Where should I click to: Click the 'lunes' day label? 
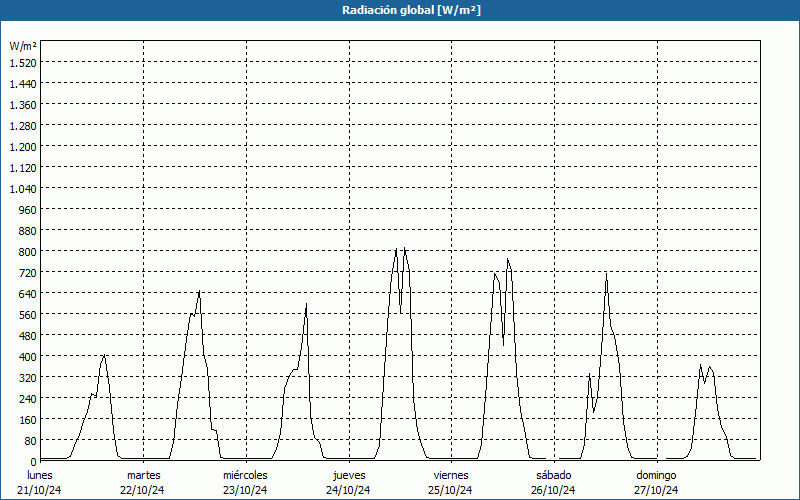coord(40,475)
